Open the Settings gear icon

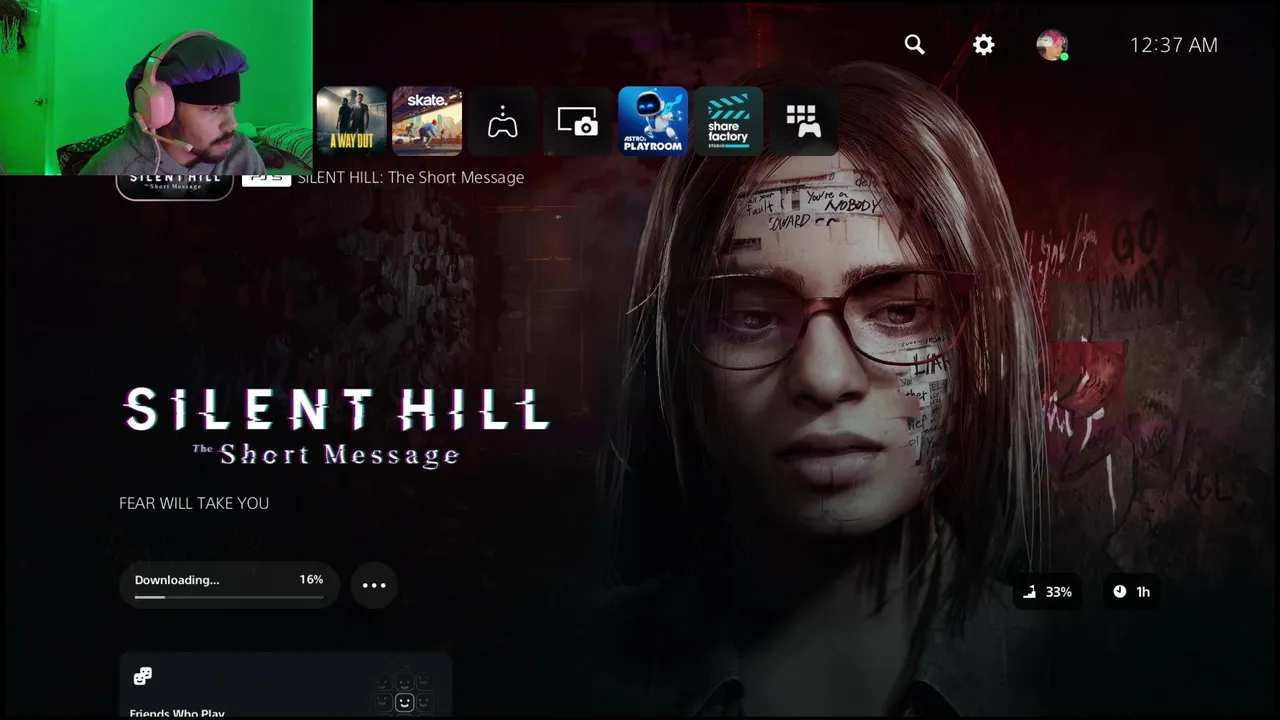[x=984, y=45]
